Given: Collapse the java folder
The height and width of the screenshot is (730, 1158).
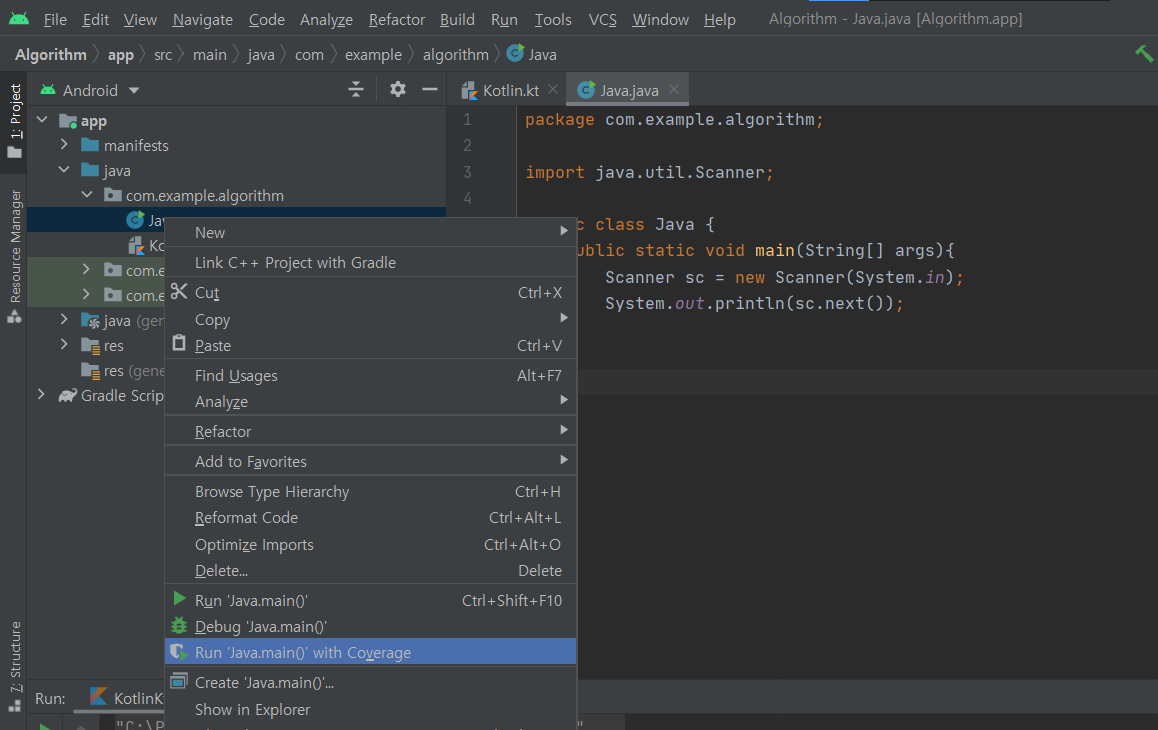Looking at the screenshot, I should (64, 170).
